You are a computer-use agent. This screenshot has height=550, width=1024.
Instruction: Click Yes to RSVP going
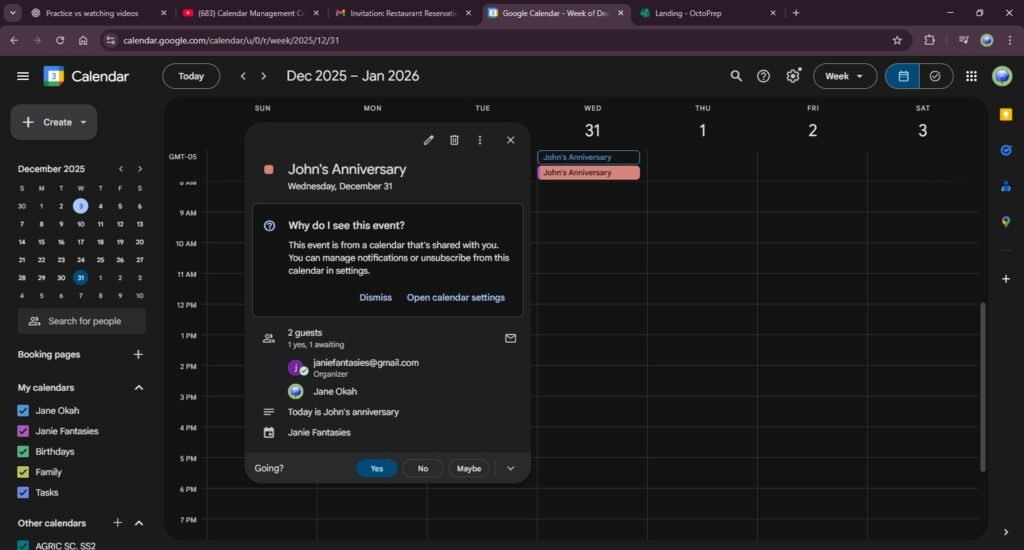tap(376, 468)
